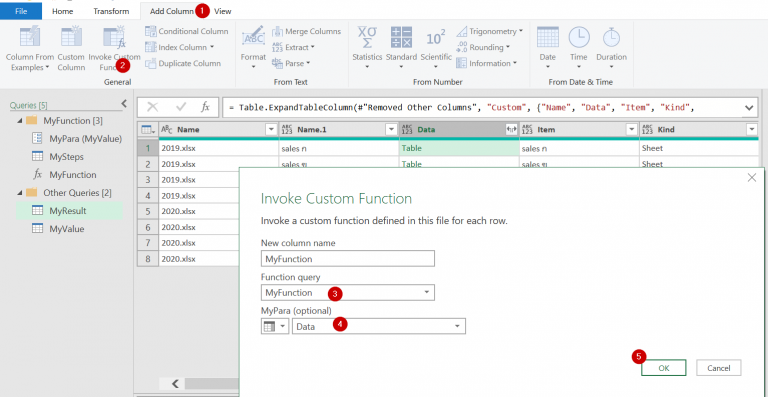The width and height of the screenshot is (768, 397).
Task: Click Invoke Custom Function ribbon button
Action: pos(114,49)
